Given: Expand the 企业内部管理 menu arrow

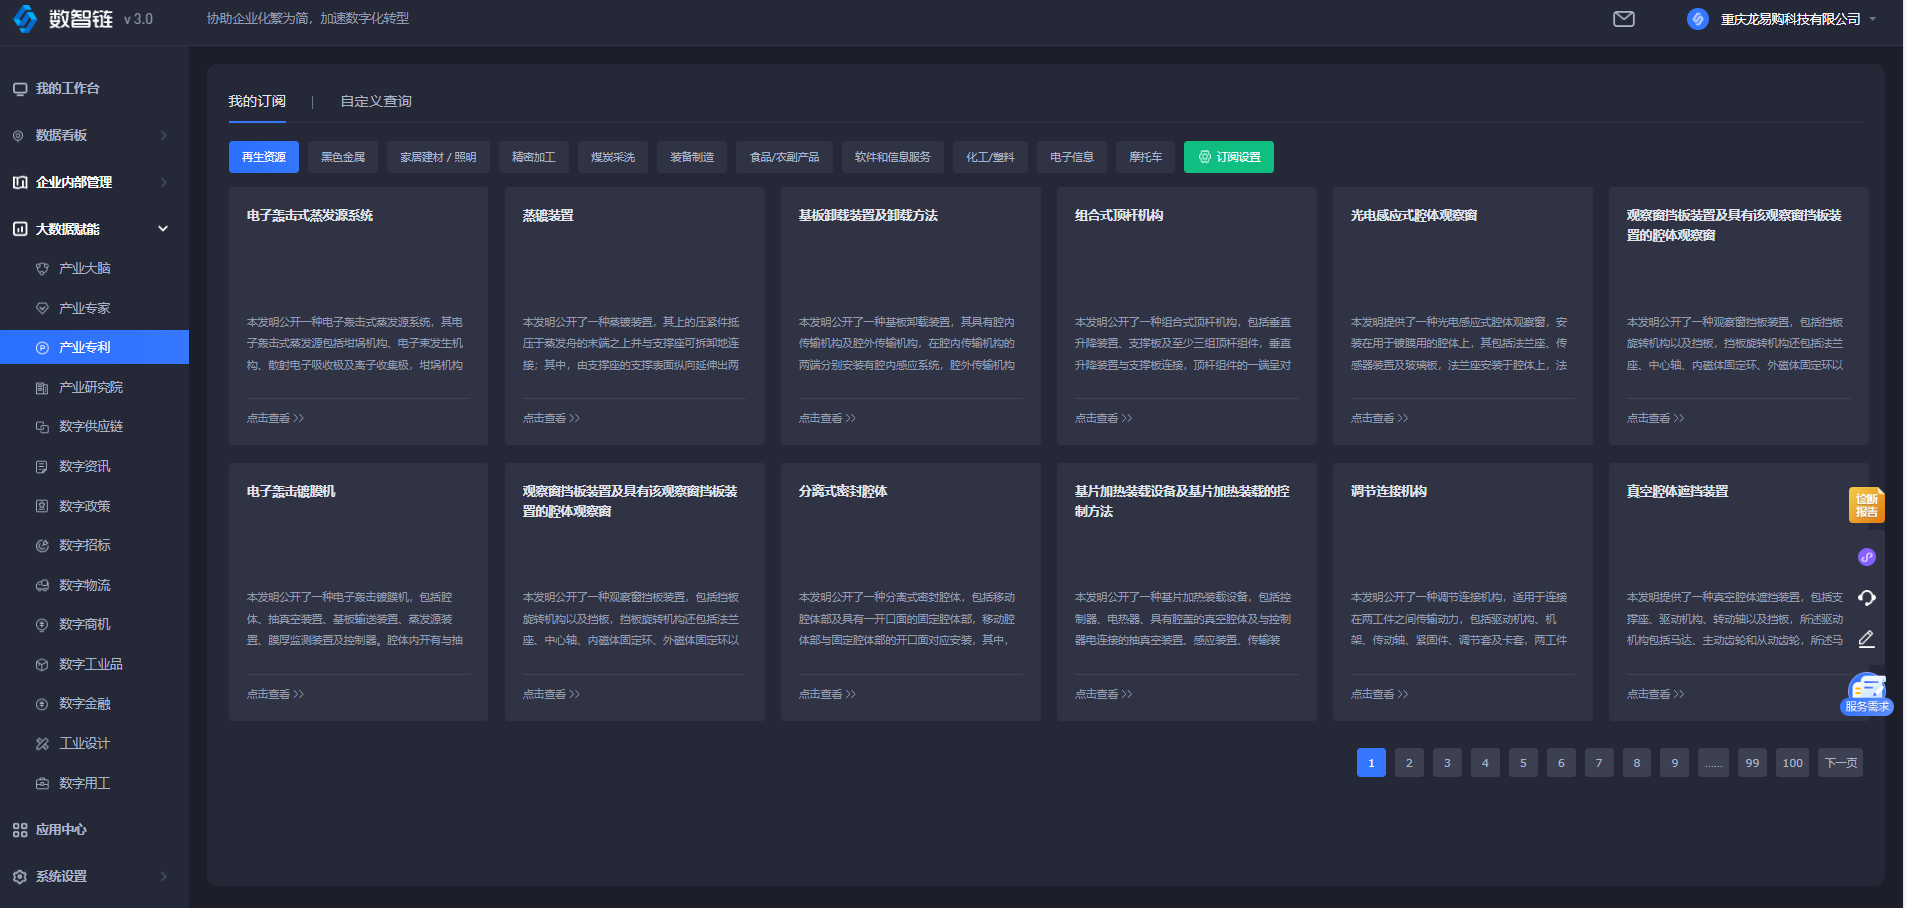Looking at the screenshot, I should pos(164,182).
